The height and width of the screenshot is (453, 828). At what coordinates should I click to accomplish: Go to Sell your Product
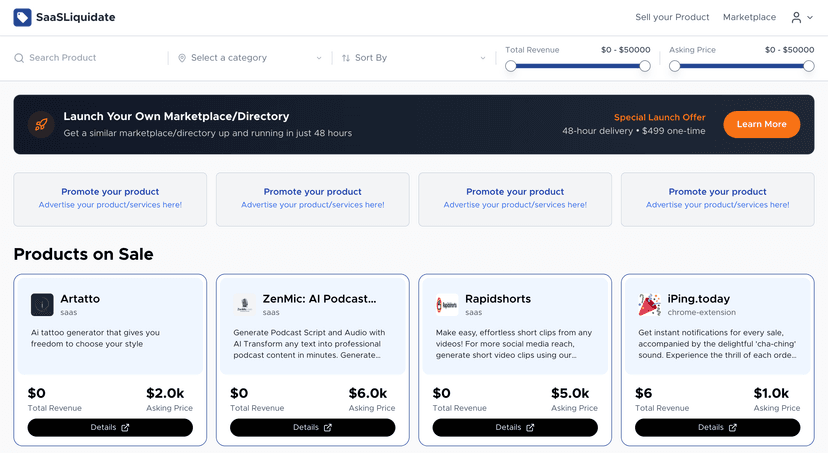coord(672,17)
